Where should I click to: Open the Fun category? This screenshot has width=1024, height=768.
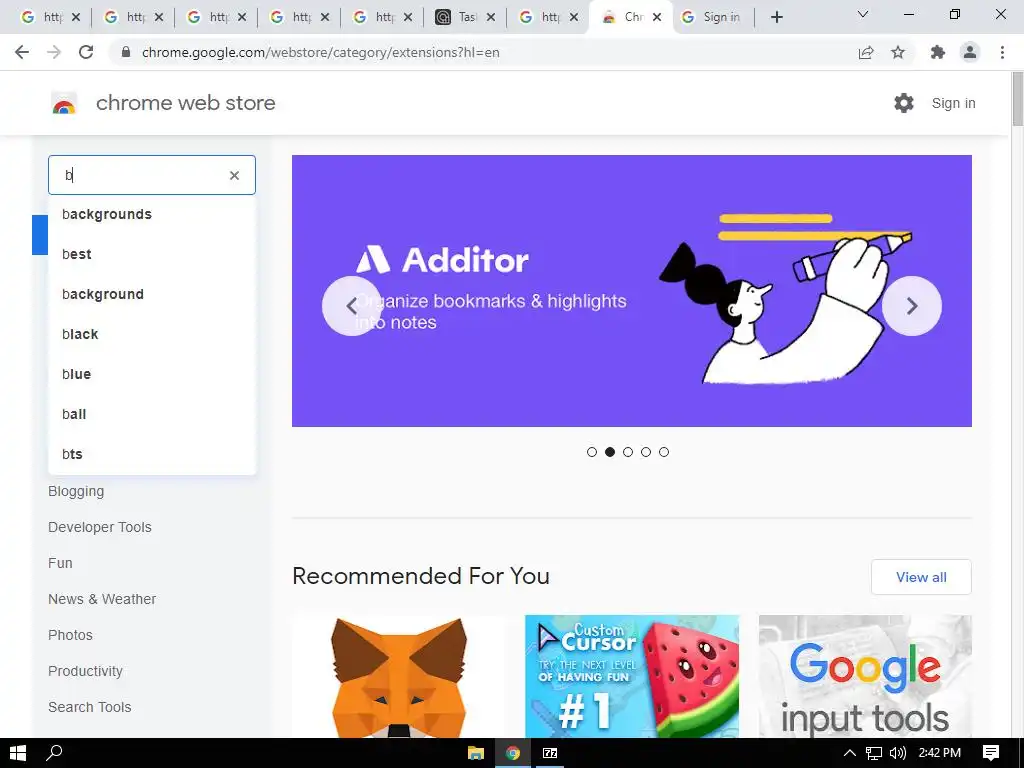click(60, 563)
